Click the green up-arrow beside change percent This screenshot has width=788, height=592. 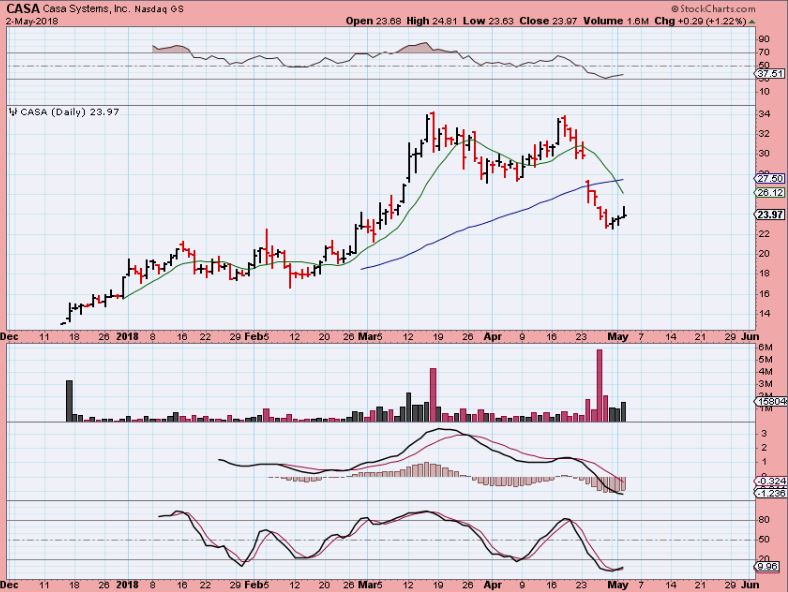(752, 22)
